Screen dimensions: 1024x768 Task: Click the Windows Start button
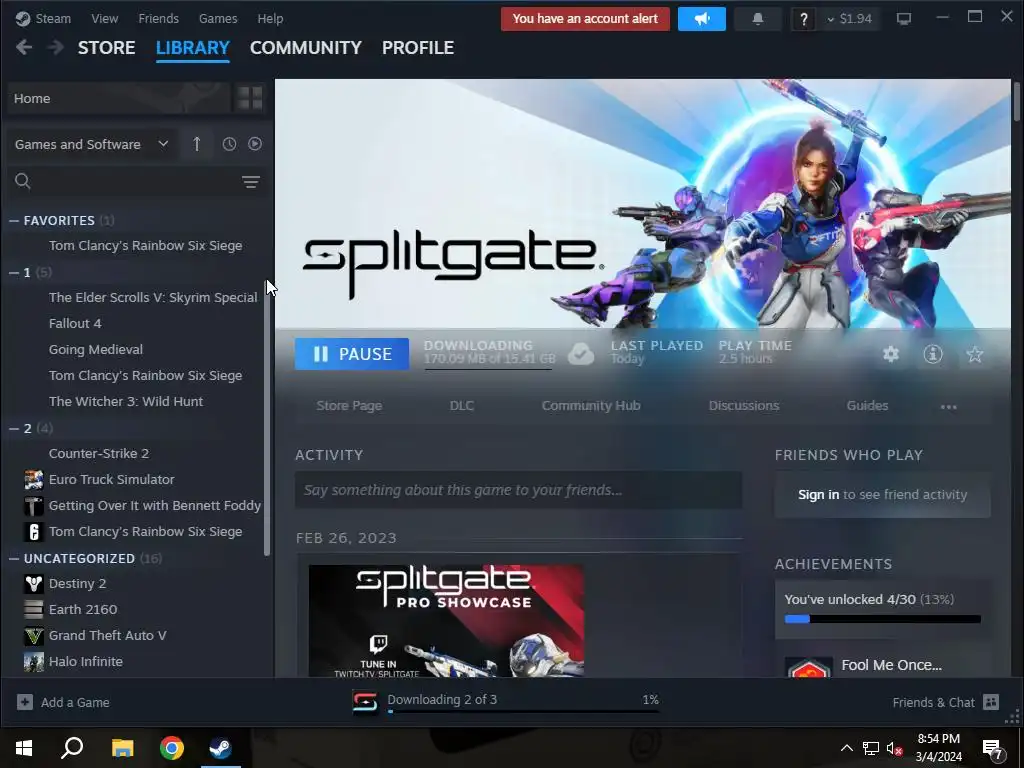[x=24, y=748]
